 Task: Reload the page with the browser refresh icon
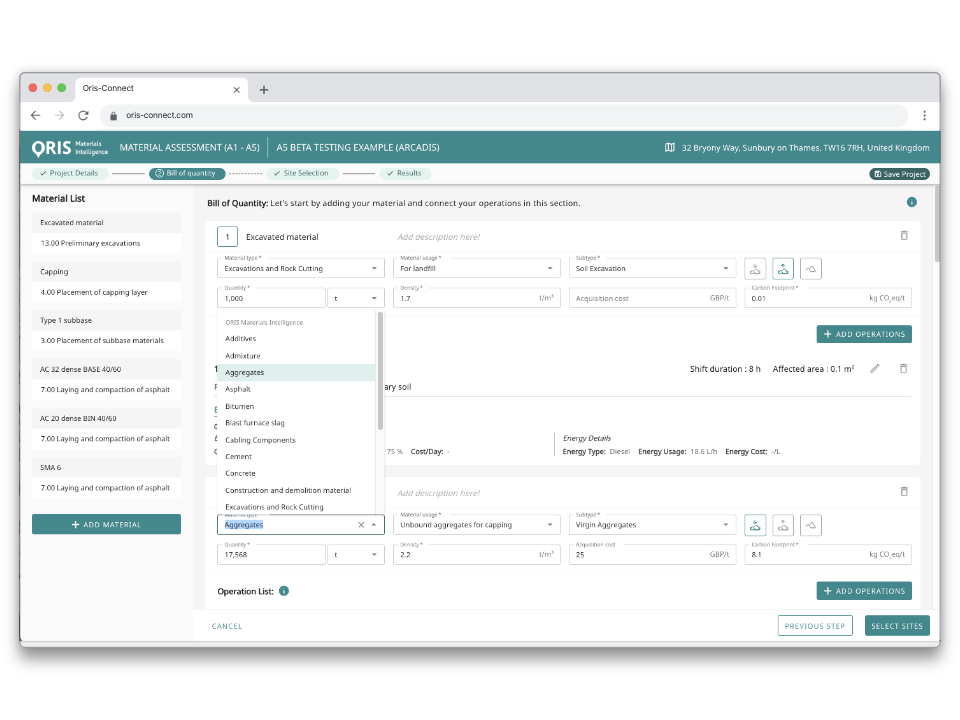(84, 115)
